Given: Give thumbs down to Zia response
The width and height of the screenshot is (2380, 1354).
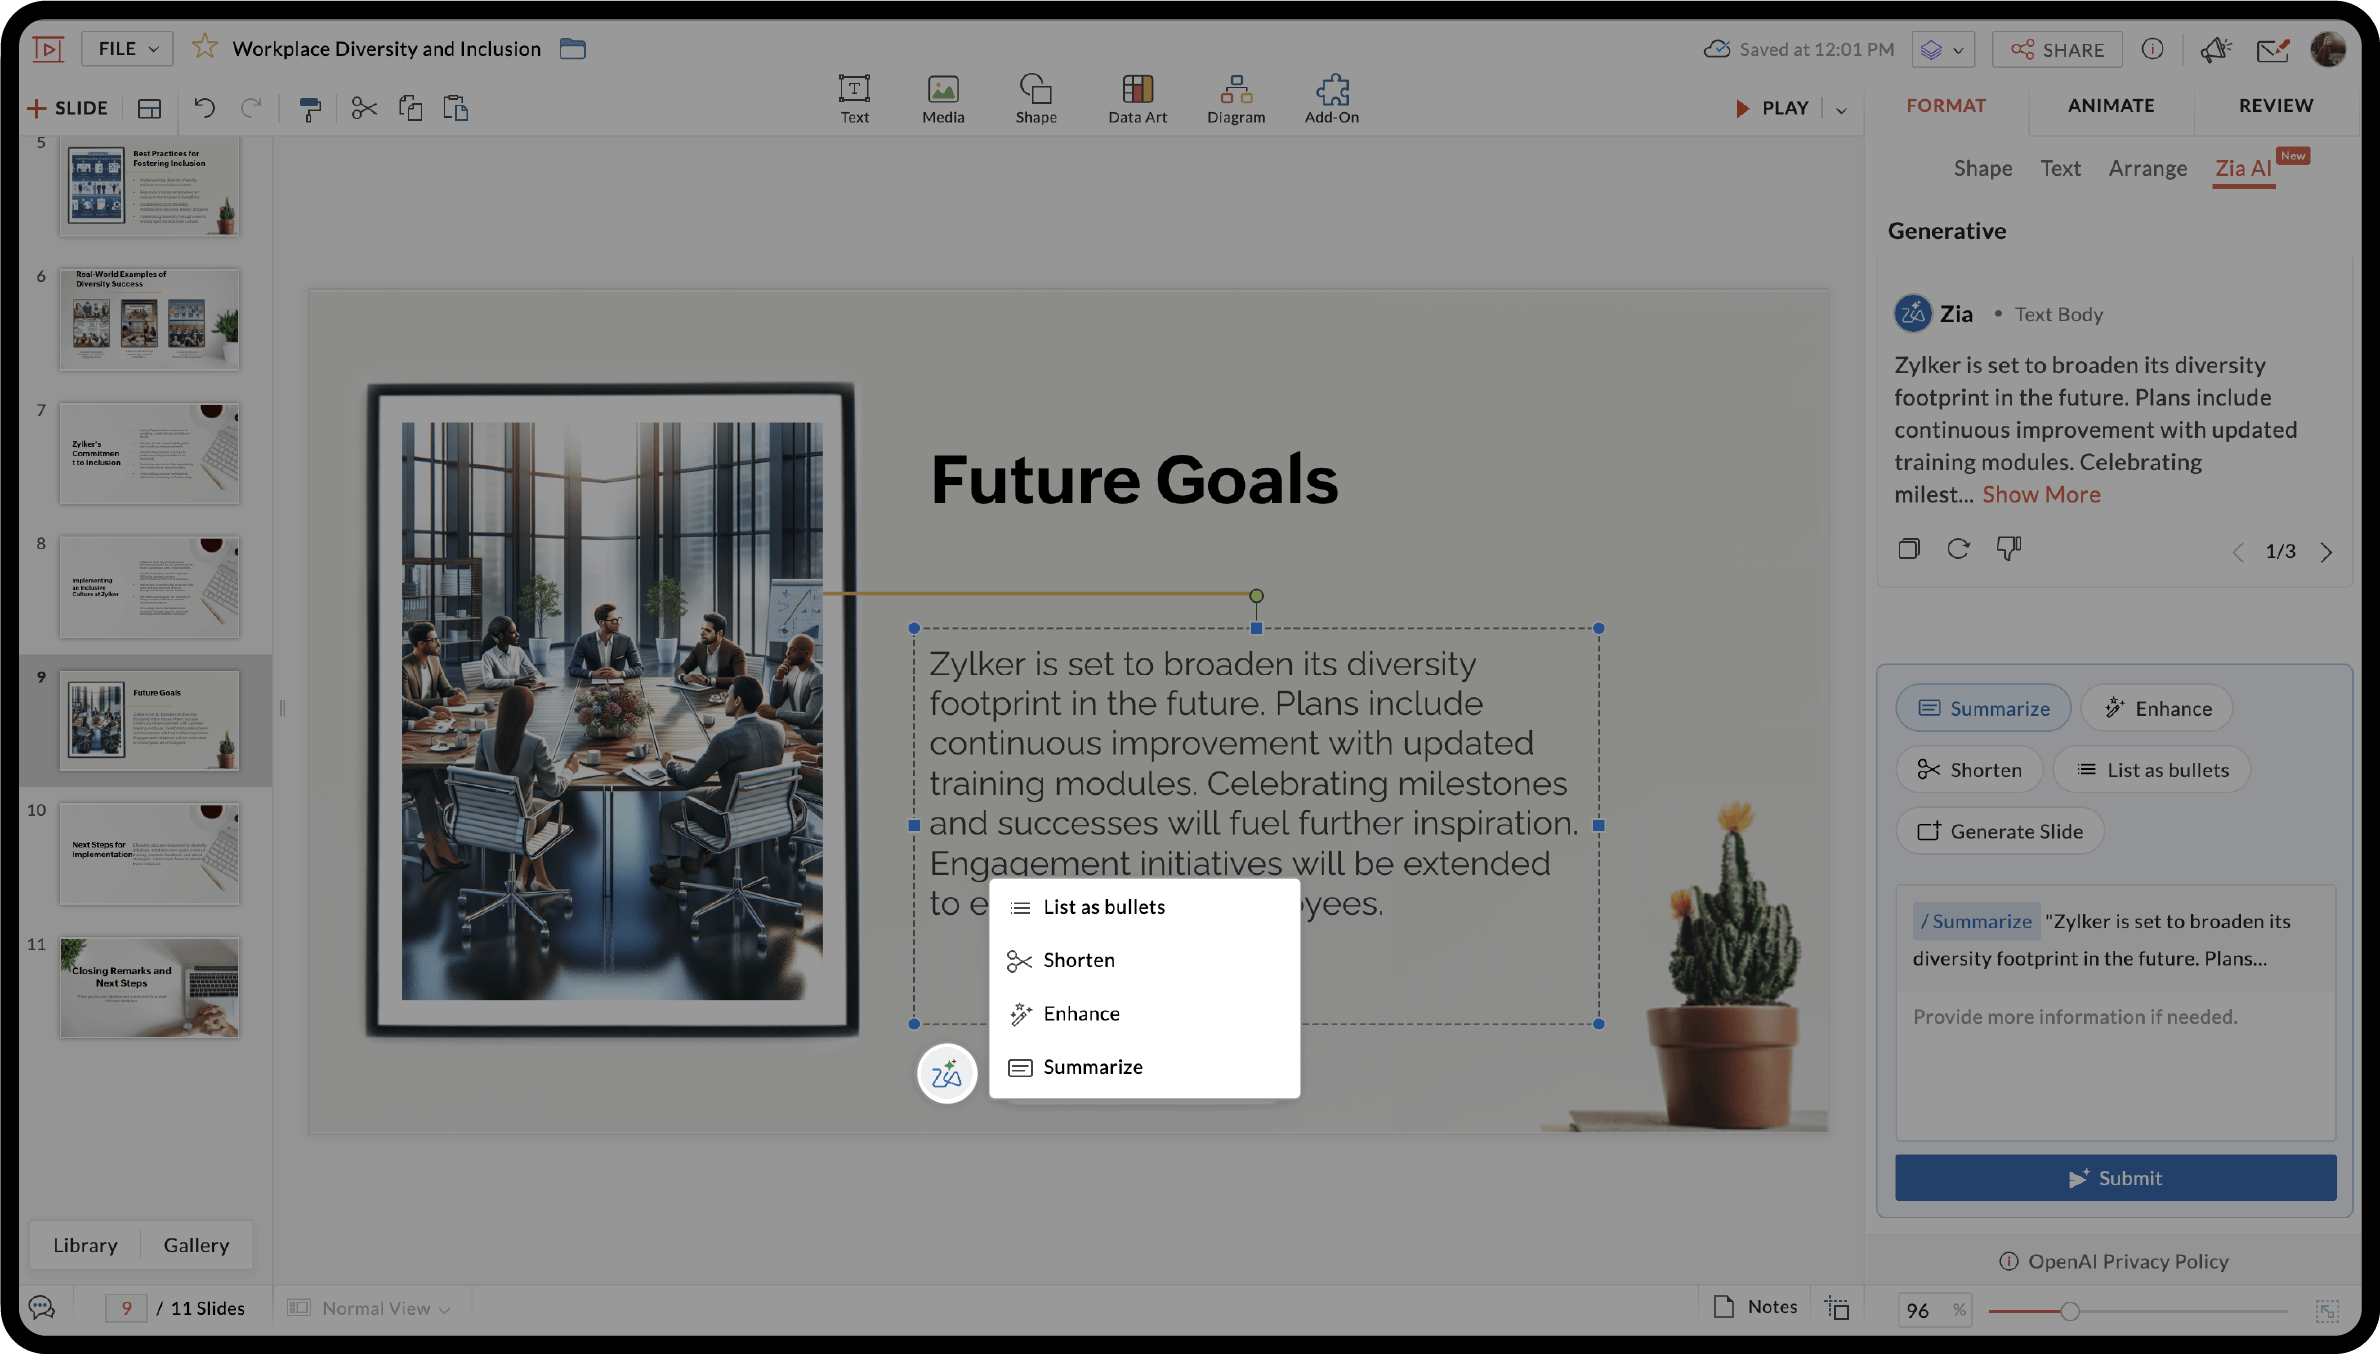Looking at the screenshot, I should coord(2008,549).
